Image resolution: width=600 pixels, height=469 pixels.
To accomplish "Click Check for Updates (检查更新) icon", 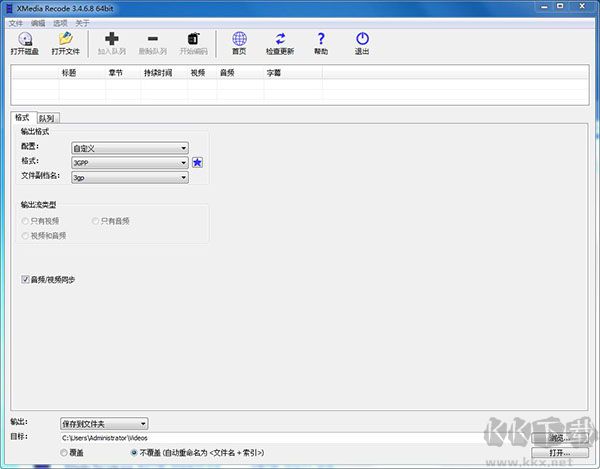I will pyautogui.click(x=280, y=39).
